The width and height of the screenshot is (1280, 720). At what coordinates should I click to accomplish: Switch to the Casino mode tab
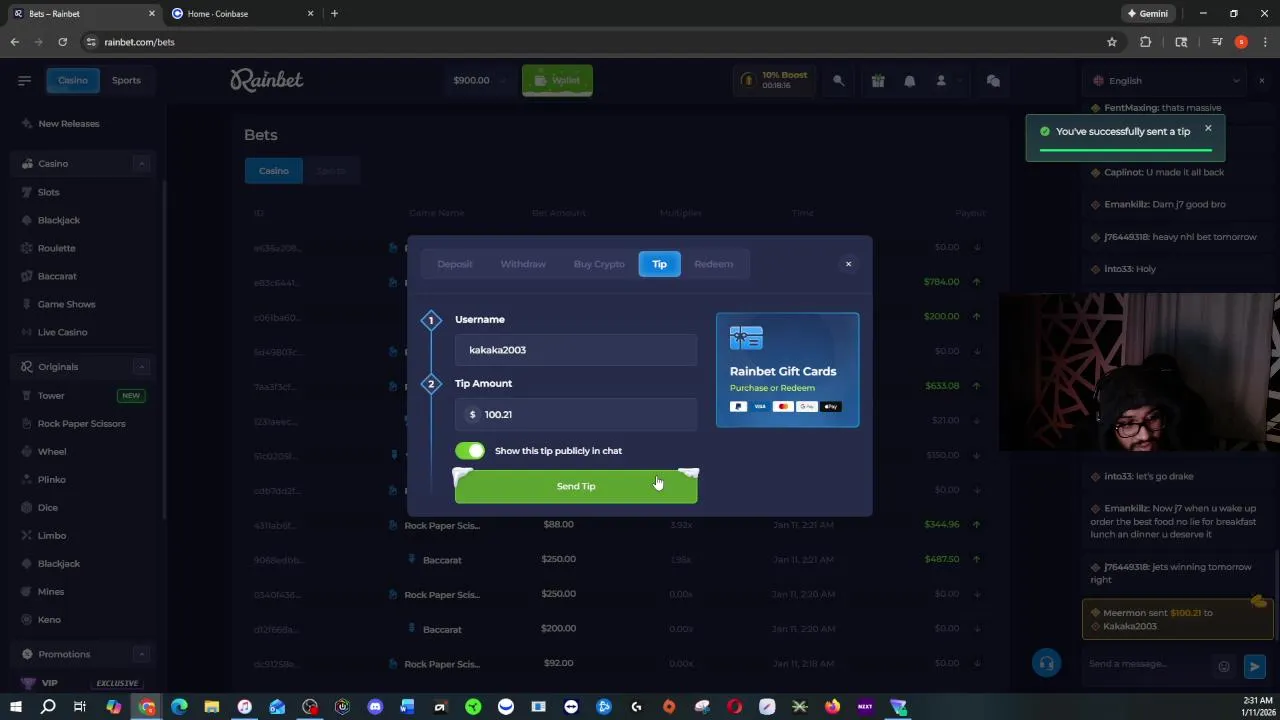pyautogui.click(x=72, y=80)
